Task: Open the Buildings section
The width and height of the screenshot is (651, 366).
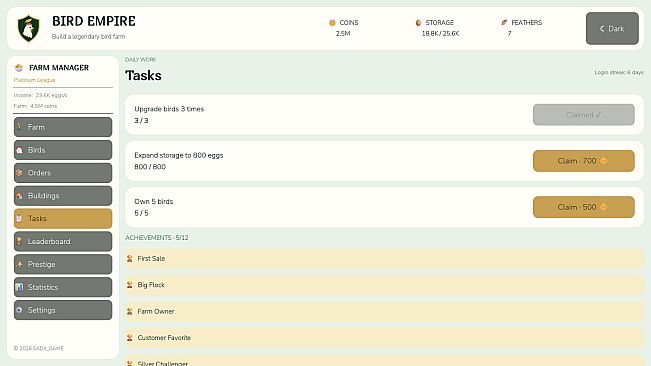Action: point(63,195)
